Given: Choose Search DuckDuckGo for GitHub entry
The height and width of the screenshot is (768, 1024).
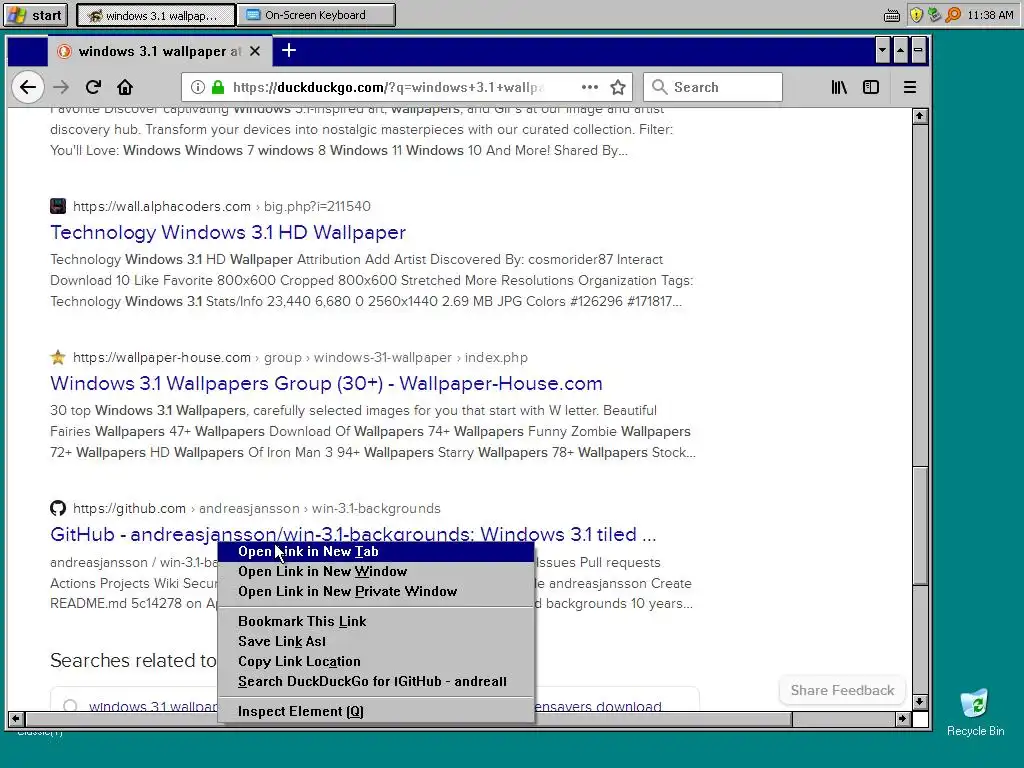Looking at the screenshot, I should coord(376,682).
